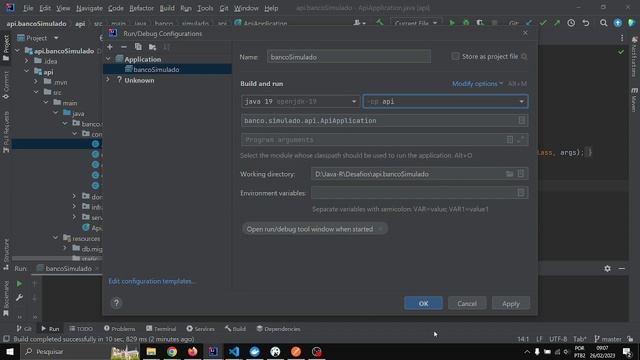Open the Dependencies tool tab
This screenshot has height=360, width=640.
[x=278, y=329]
